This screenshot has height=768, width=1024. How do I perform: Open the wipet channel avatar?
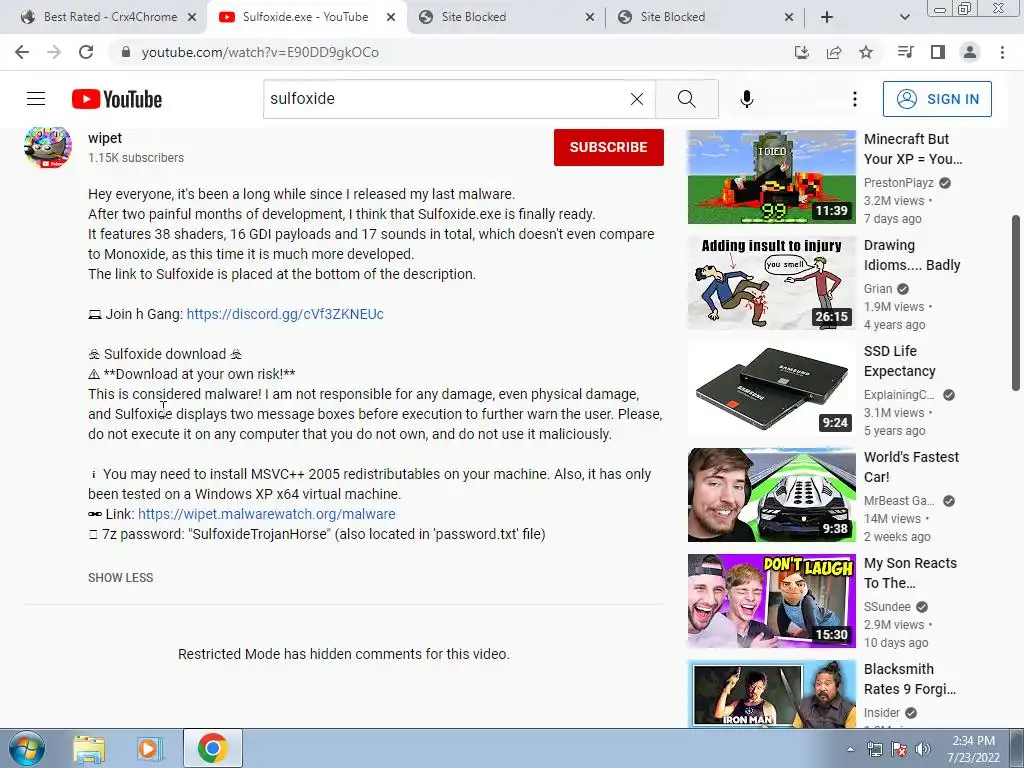pos(48,147)
